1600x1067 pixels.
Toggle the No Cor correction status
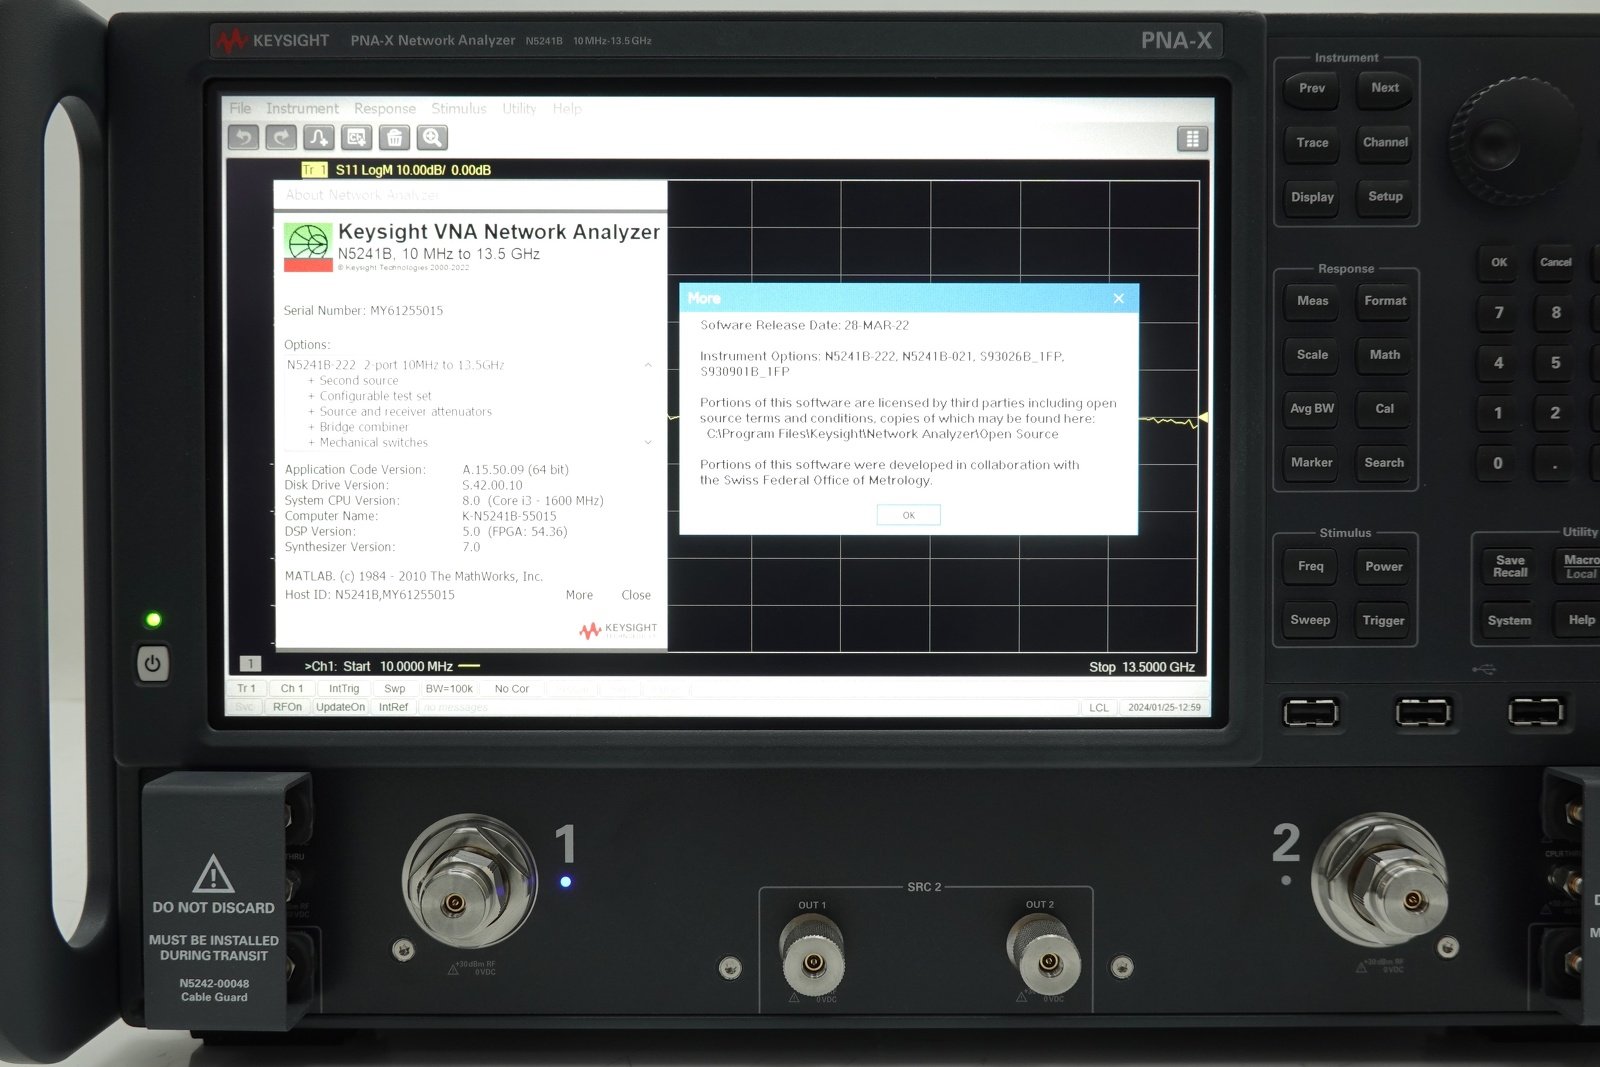(512, 689)
